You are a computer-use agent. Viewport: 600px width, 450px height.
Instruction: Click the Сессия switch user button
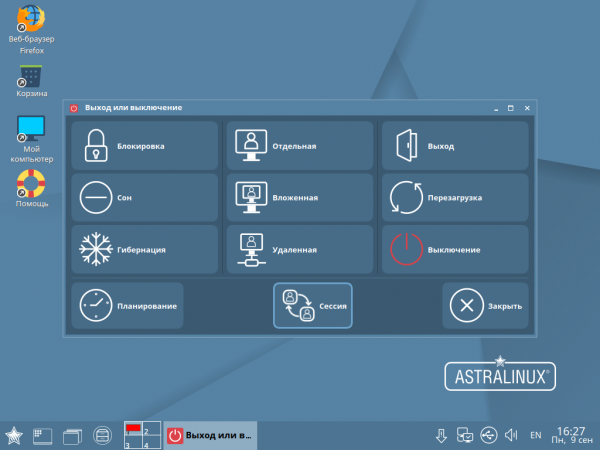(x=312, y=306)
